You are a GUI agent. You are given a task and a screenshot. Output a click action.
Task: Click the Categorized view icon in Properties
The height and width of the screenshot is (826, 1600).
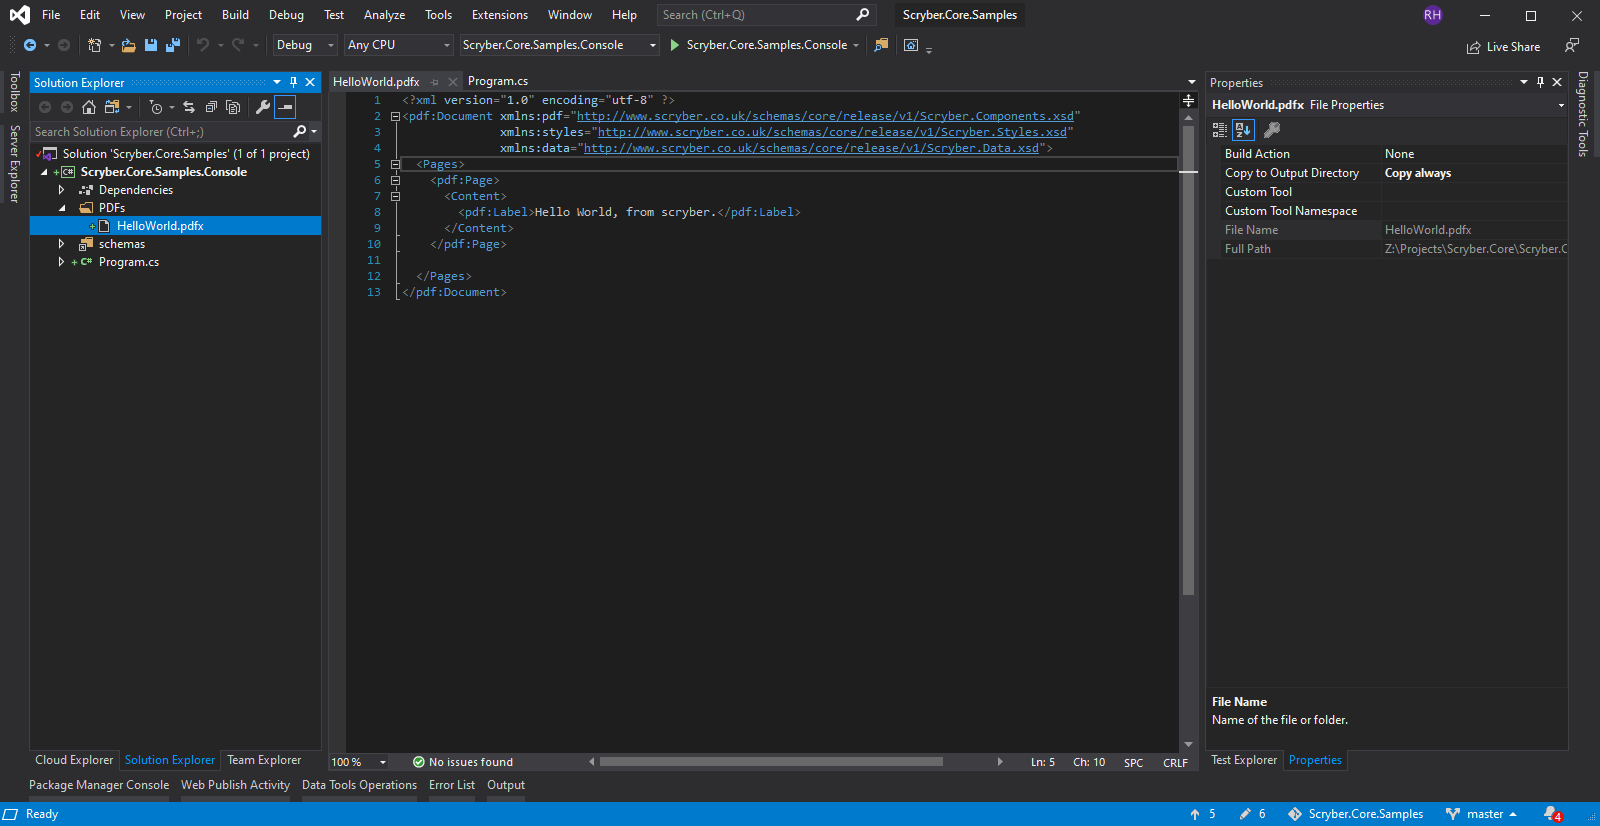(1220, 130)
